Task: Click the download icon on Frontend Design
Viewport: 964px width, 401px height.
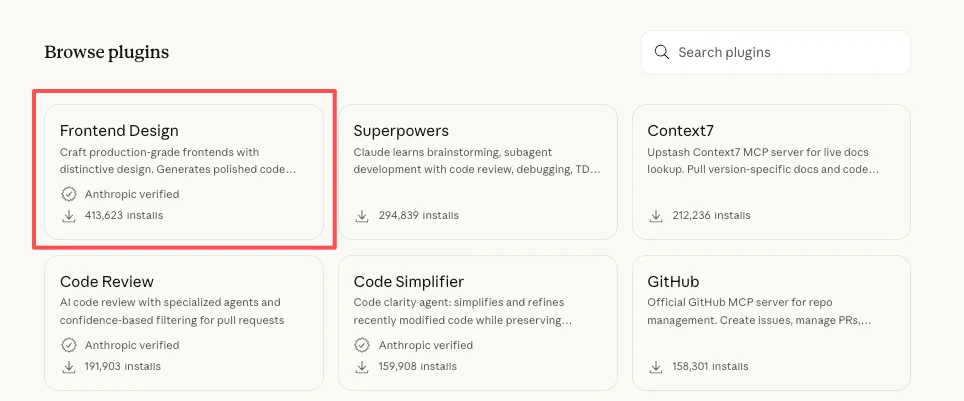Action: [x=69, y=215]
